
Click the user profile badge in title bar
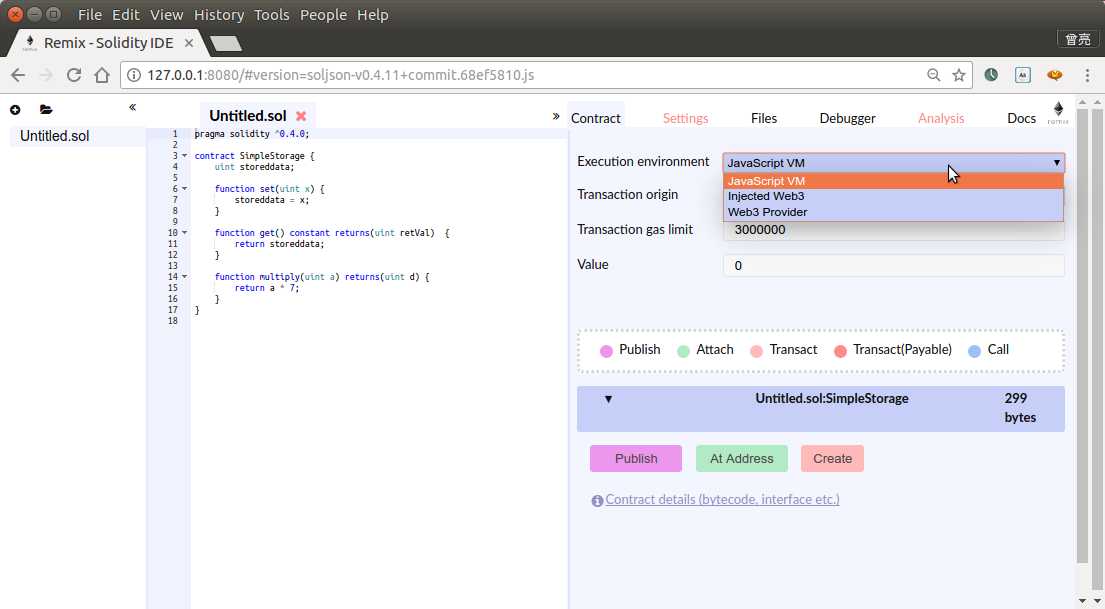(1078, 39)
